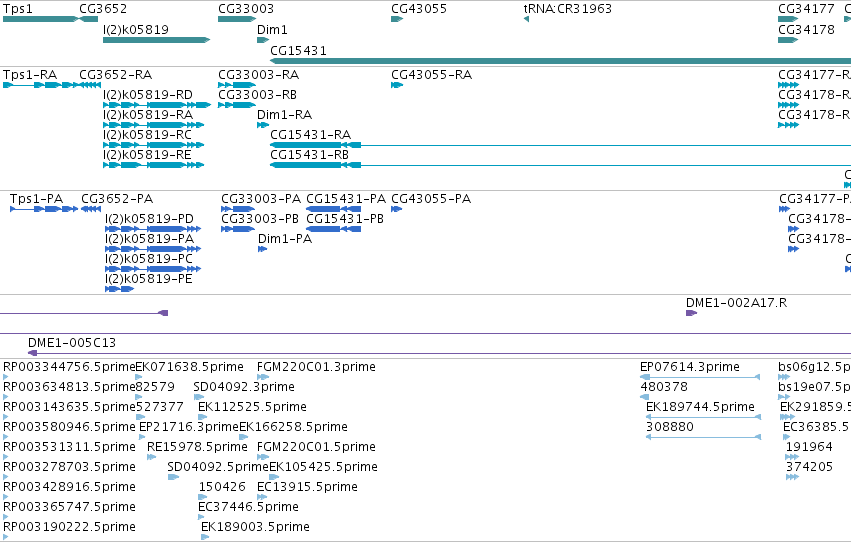Select the CG43055 gene label
The image size is (851, 542).
point(418,9)
